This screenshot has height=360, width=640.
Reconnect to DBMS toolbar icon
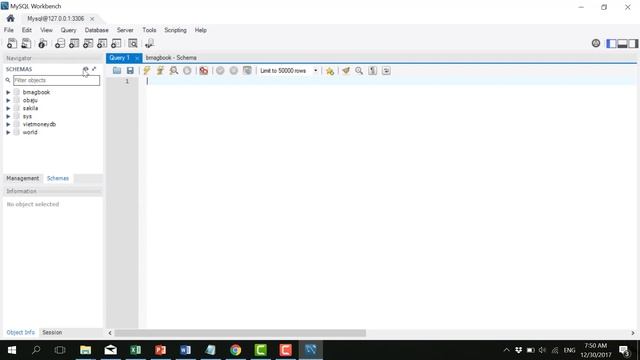[149, 43]
